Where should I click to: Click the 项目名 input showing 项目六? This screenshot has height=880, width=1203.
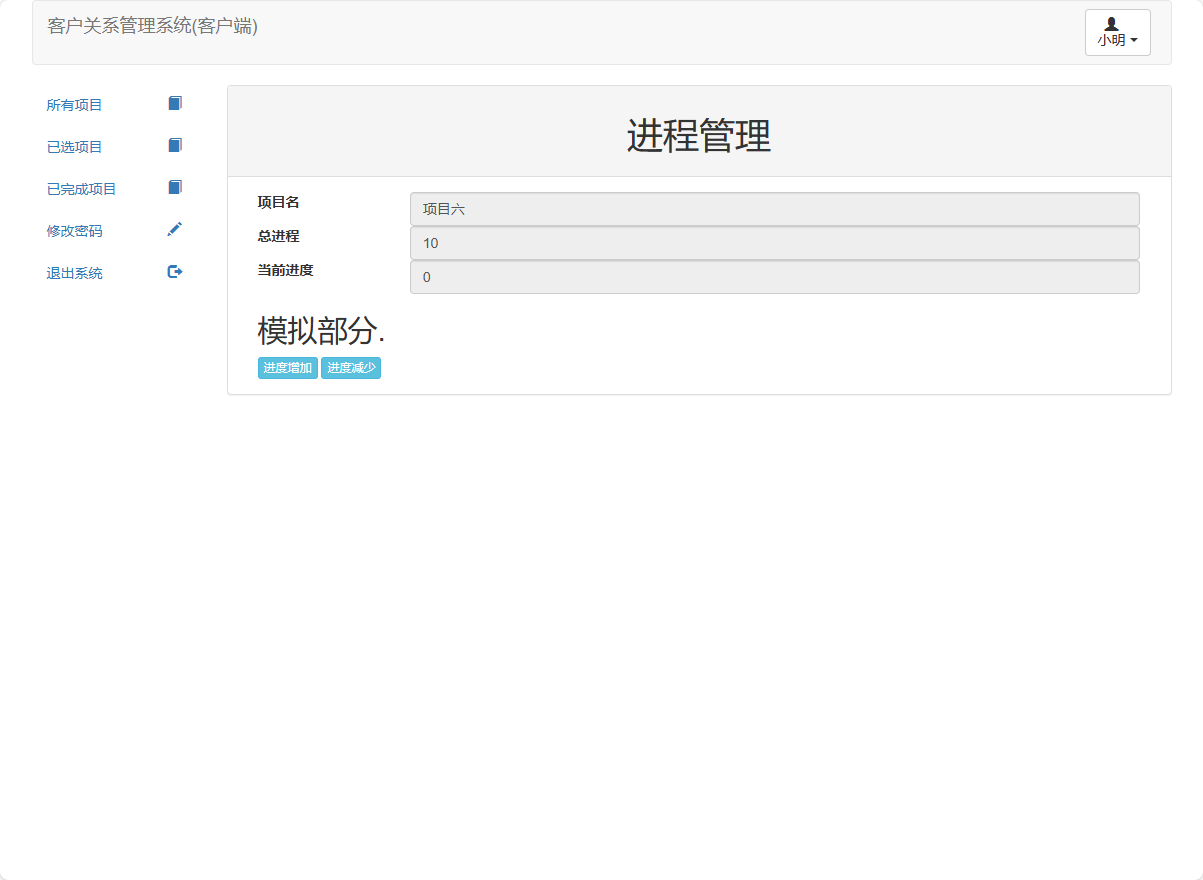[774, 209]
